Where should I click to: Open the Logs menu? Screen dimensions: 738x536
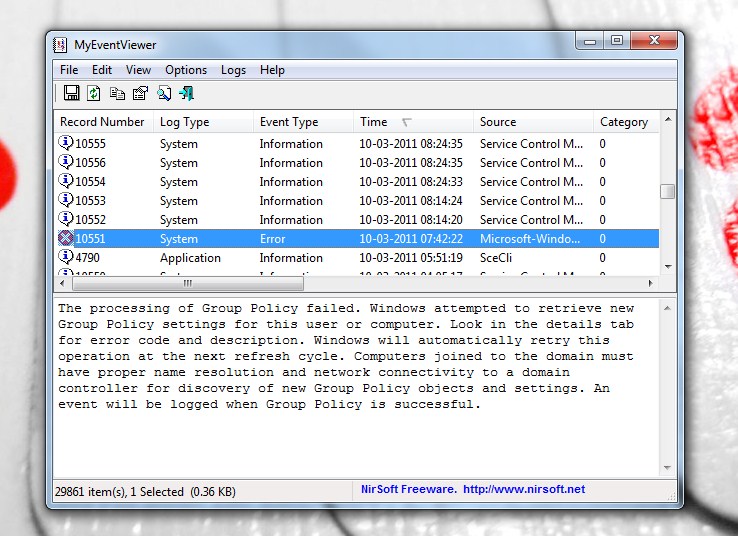(x=233, y=70)
